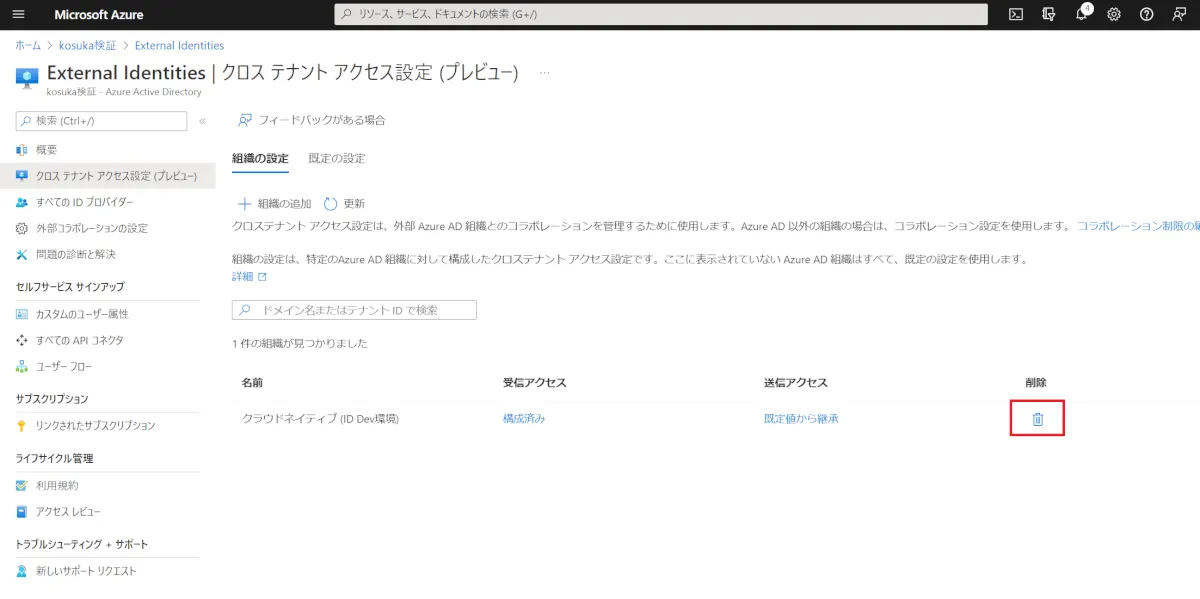Screen dimensions: 1200x599
Task: Click the 外部コラボレーションの設定 gear icon
Action: coord(22,228)
